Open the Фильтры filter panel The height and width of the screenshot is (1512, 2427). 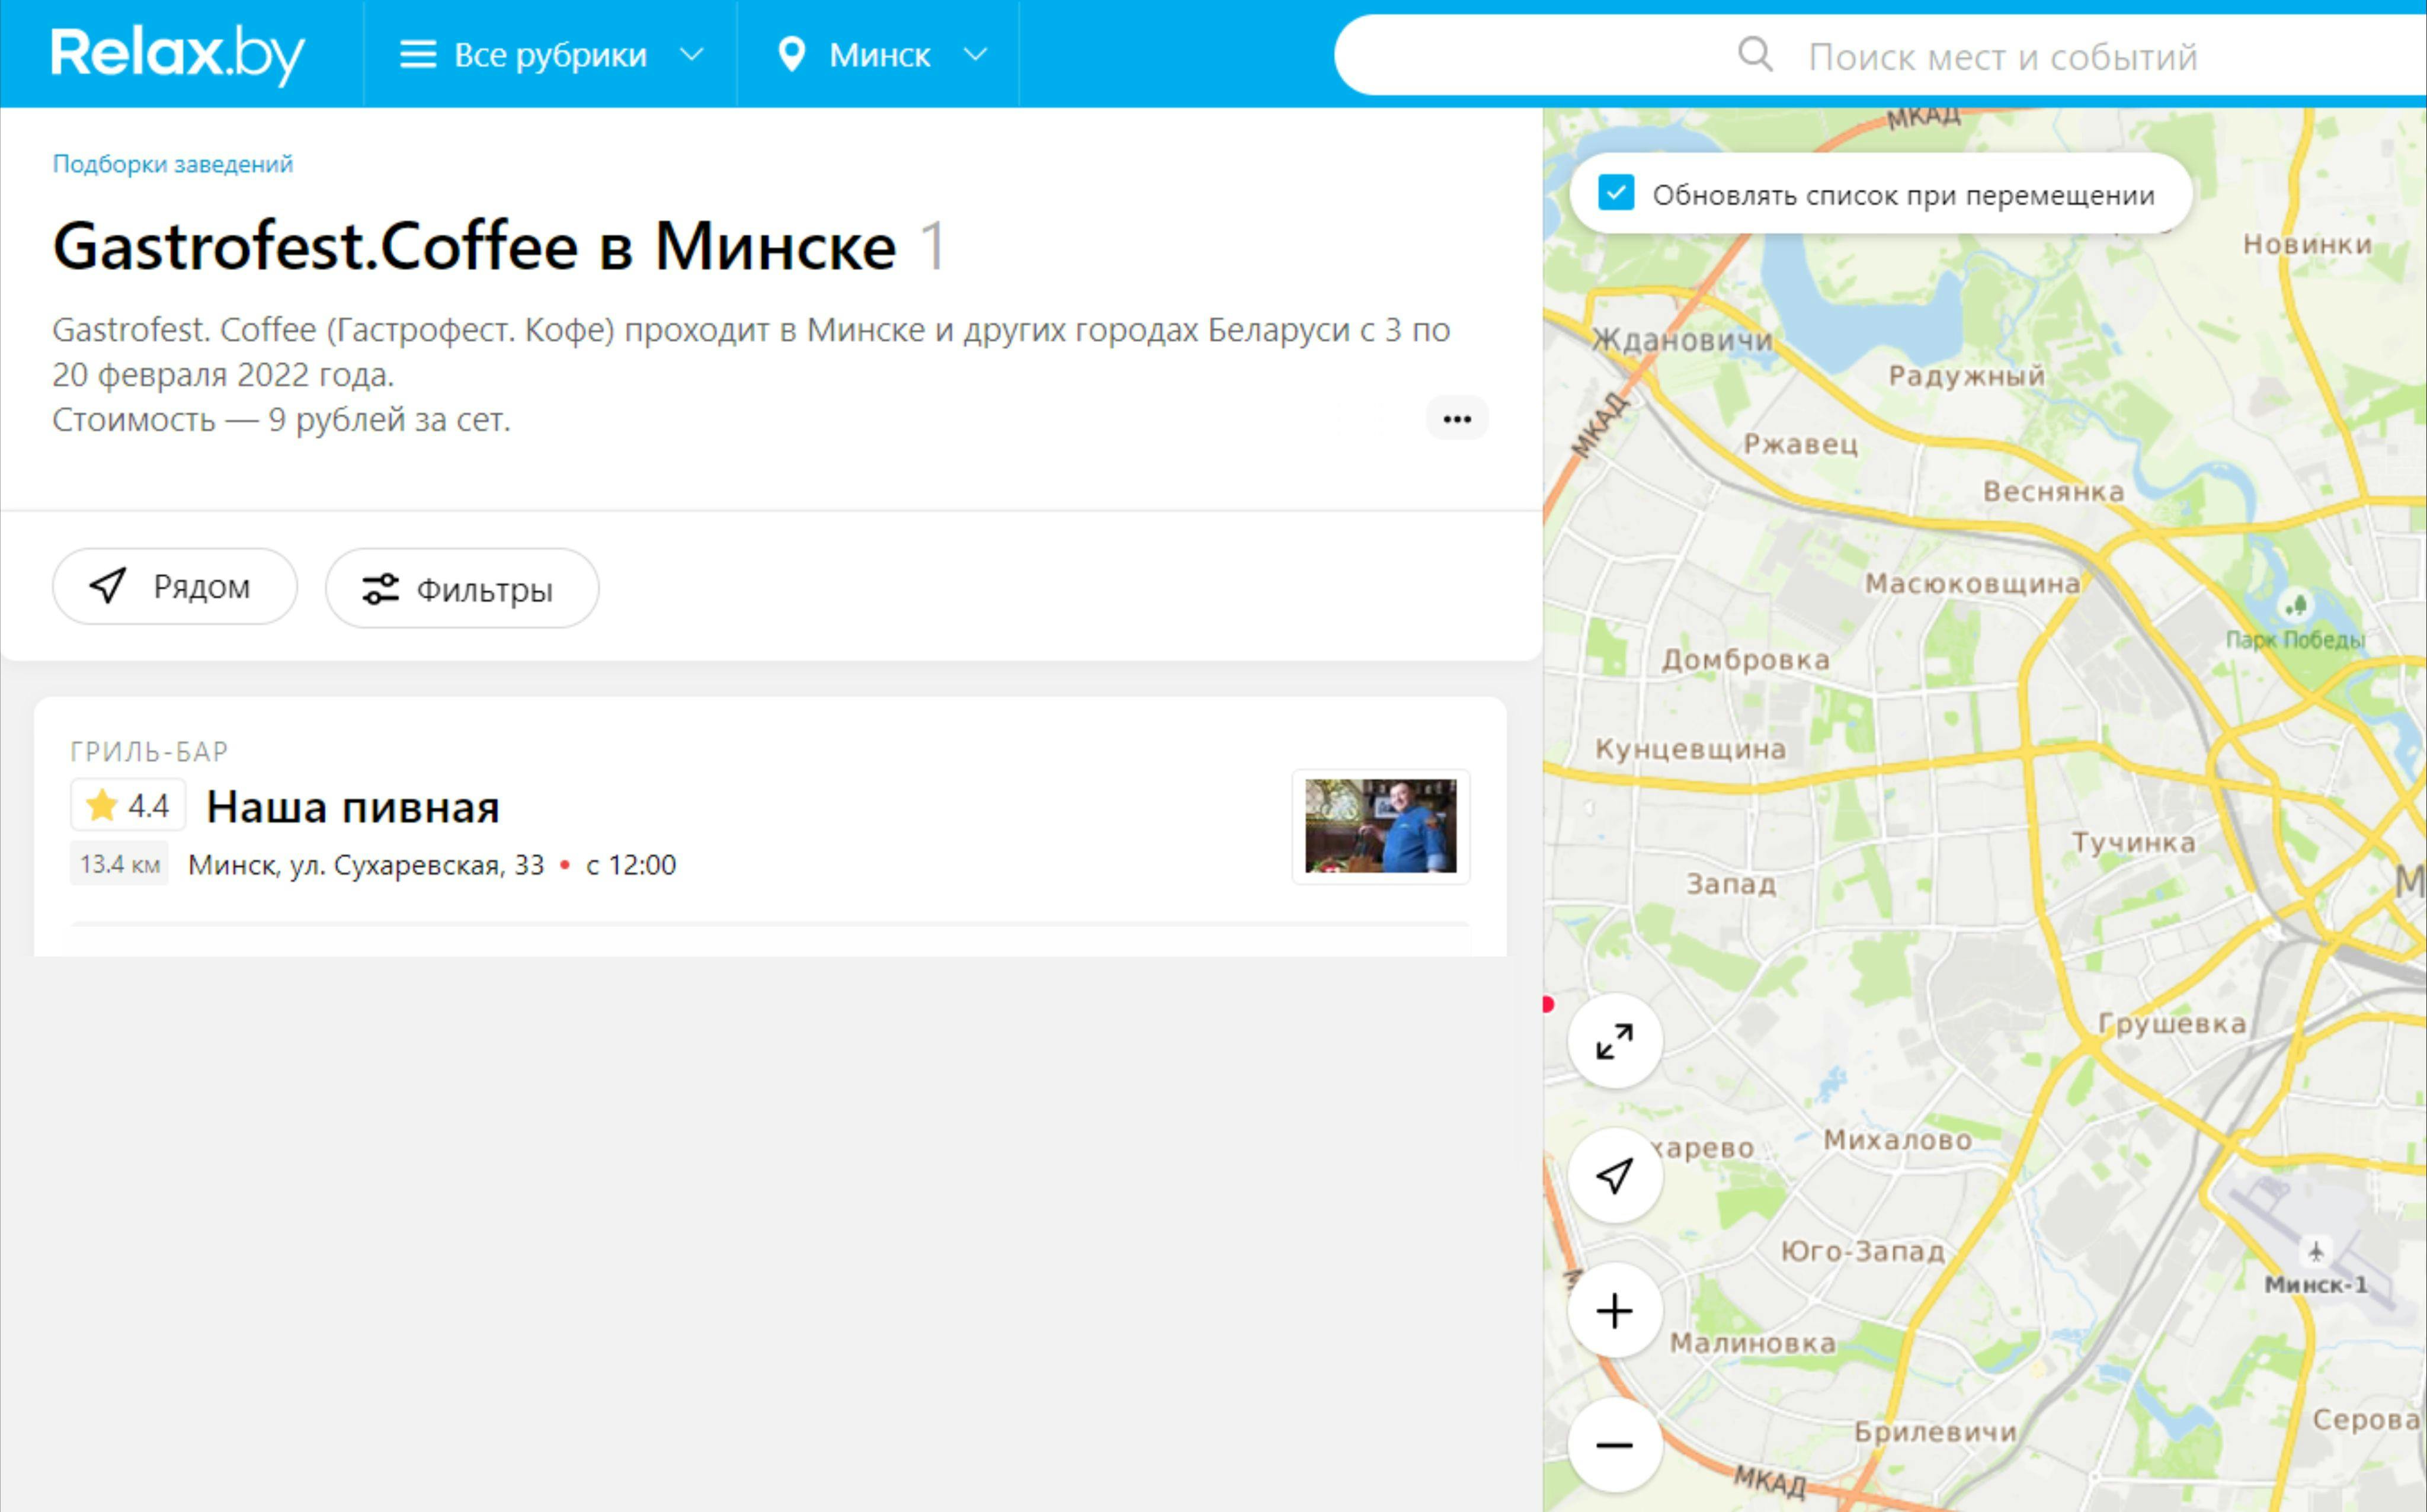click(462, 589)
